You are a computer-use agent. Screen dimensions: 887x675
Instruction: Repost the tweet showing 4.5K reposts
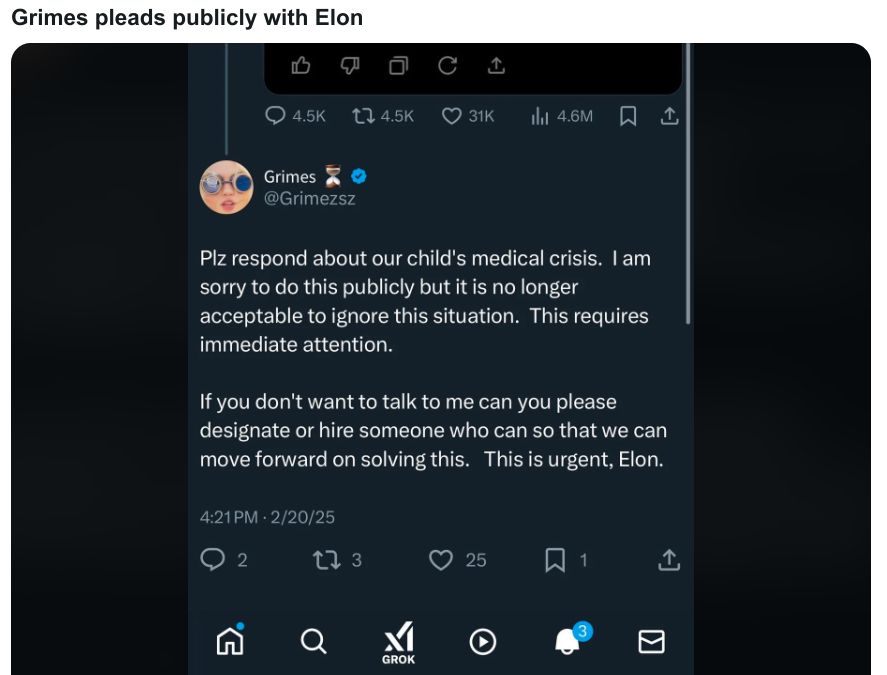[383, 116]
